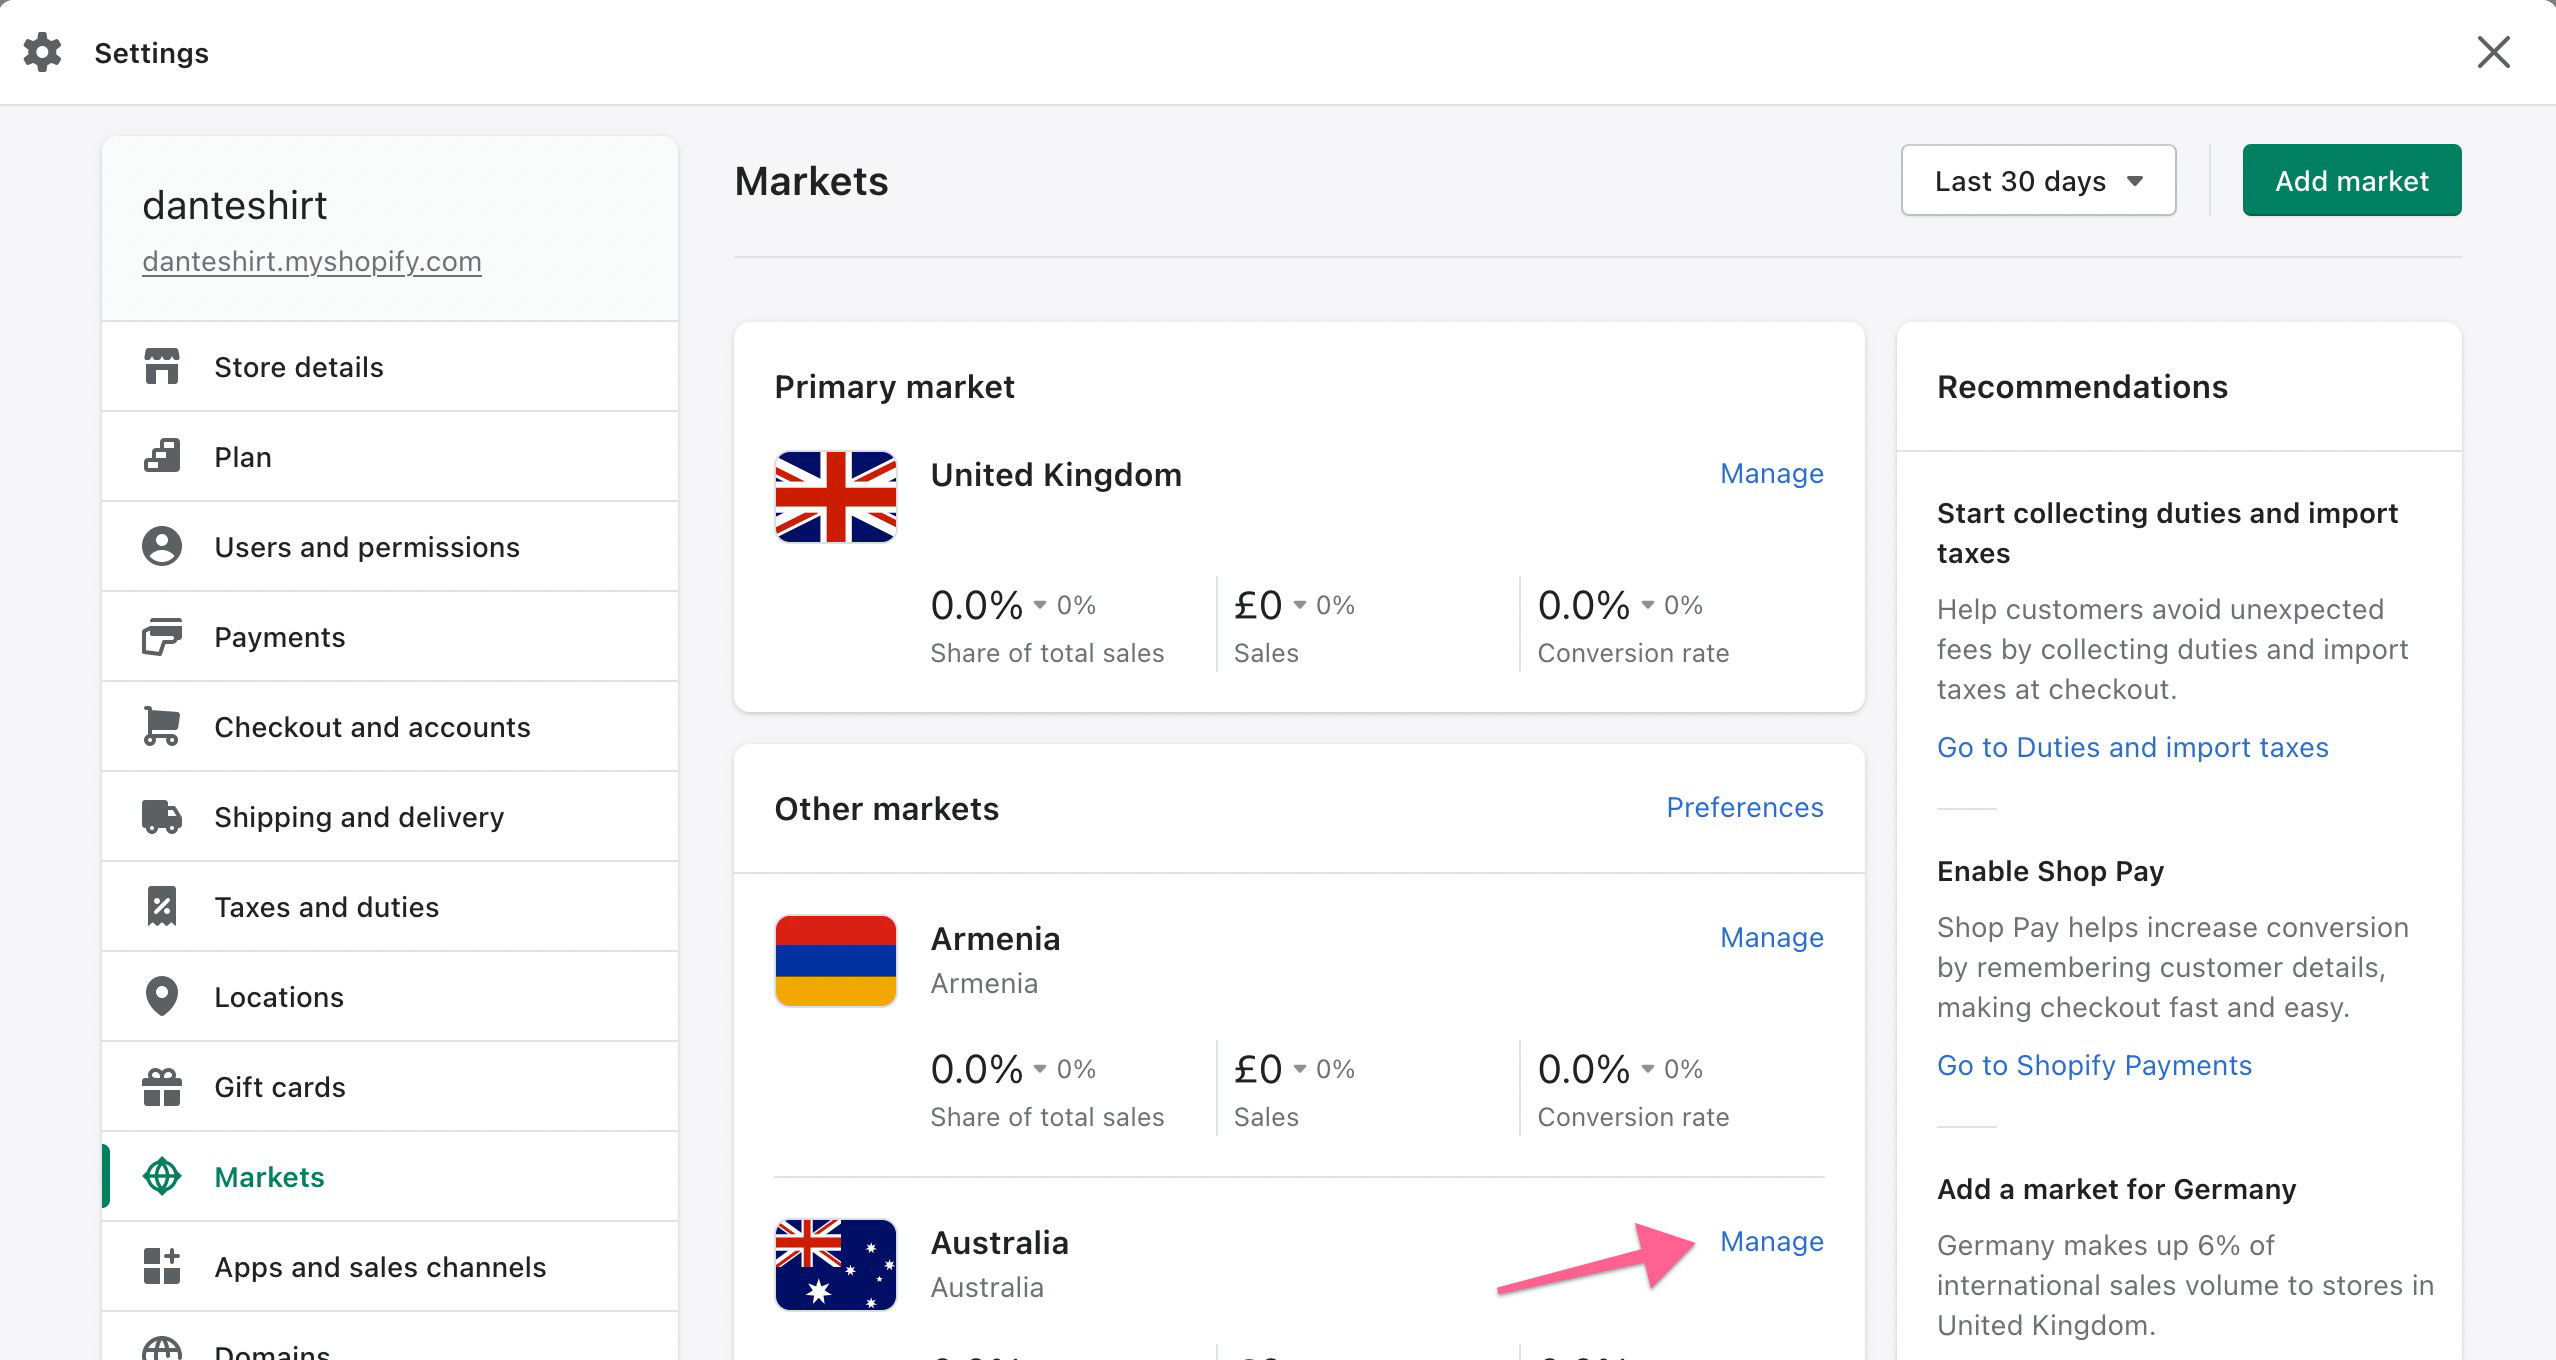This screenshot has height=1360, width=2556.
Task: Click United Kingdom Share of total sales label
Action: coord(1047,653)
